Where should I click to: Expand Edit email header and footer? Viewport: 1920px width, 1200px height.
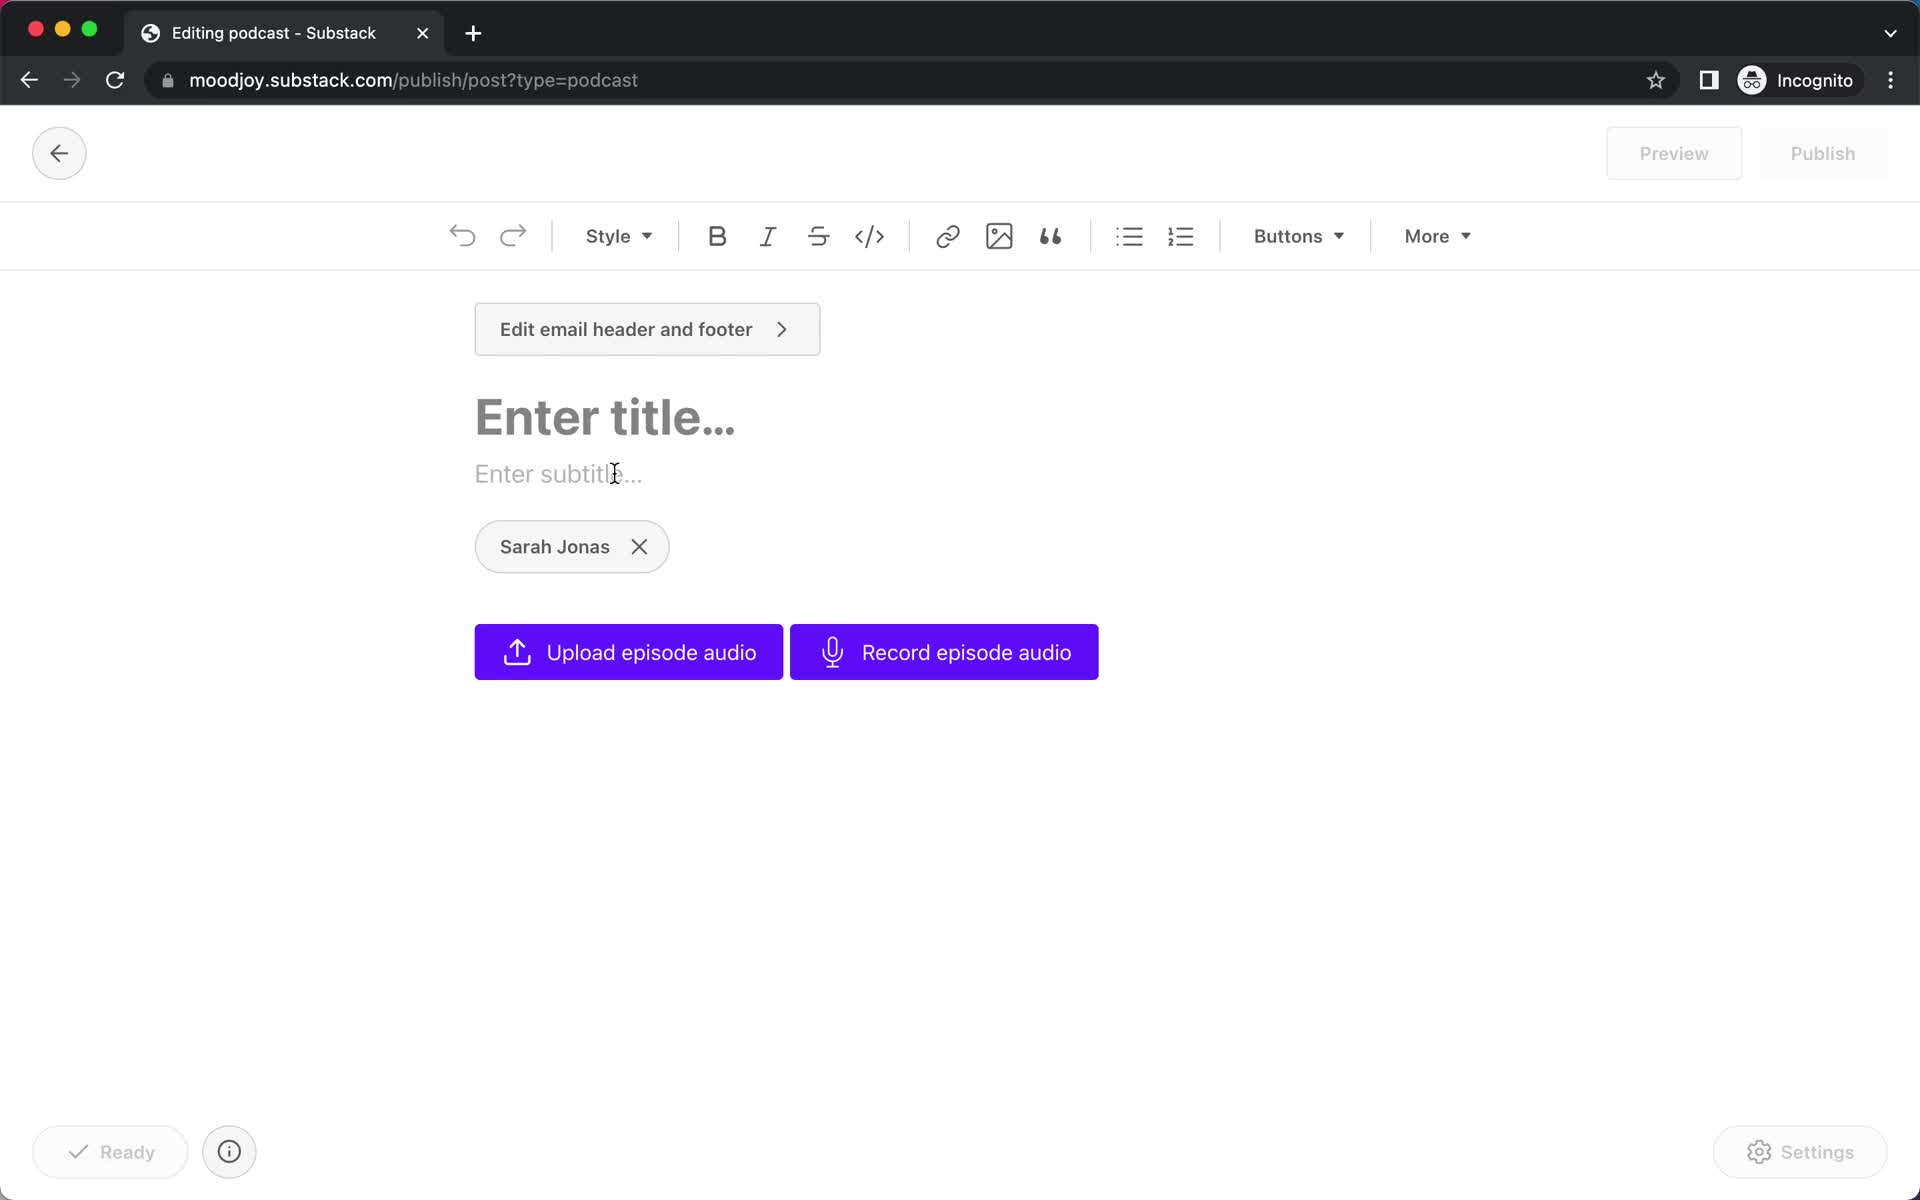647,329
